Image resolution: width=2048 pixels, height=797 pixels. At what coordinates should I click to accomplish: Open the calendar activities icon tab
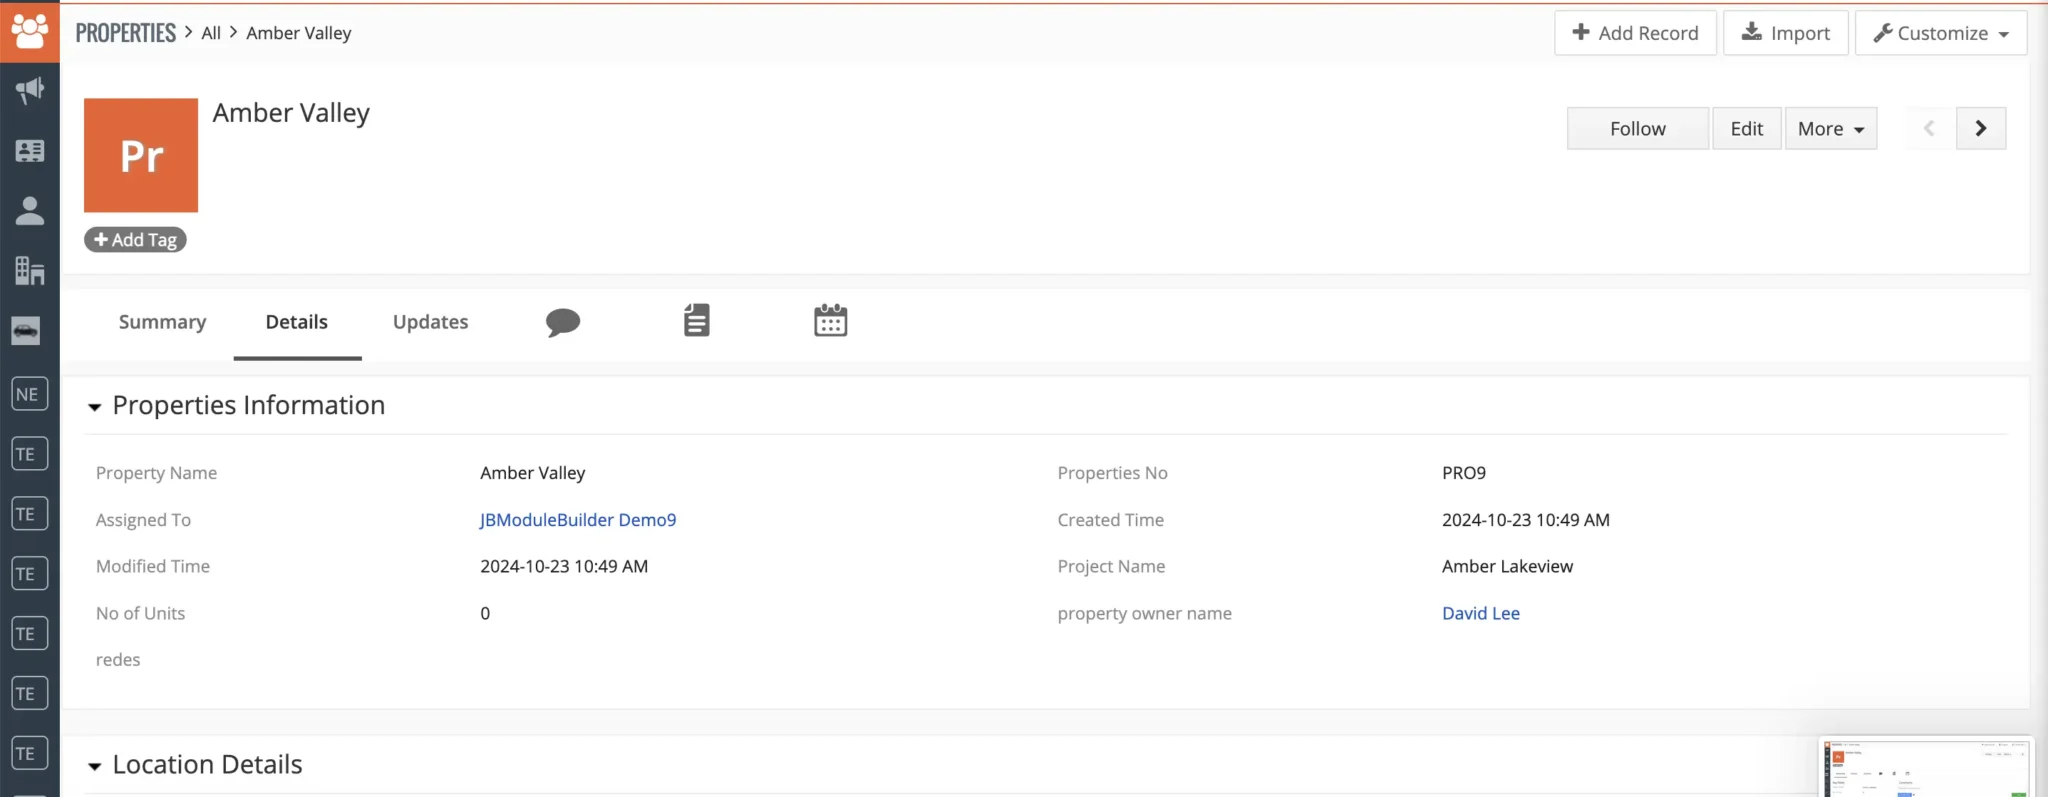830,321
